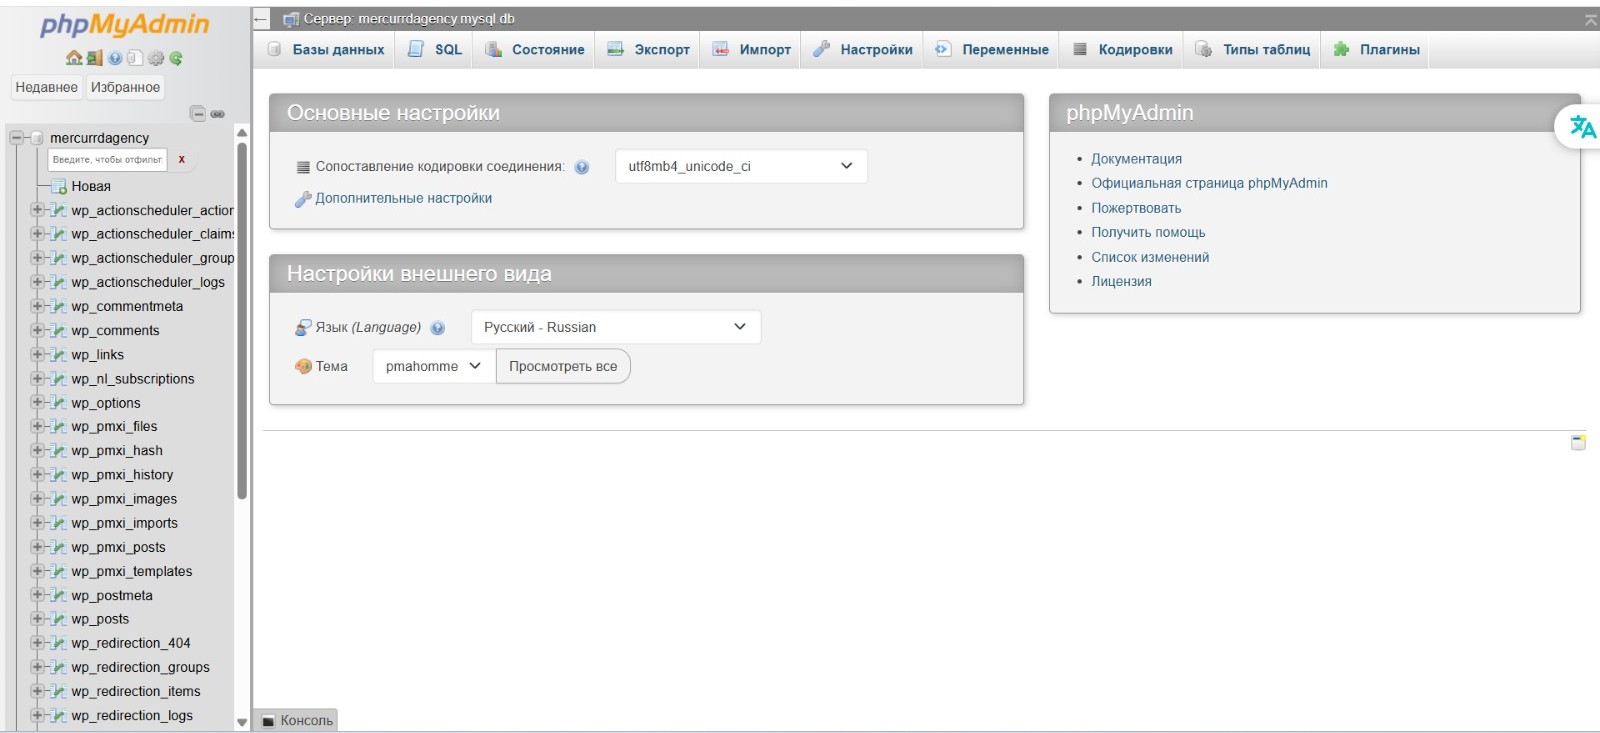Open Дополнительные настройки link
This screenshot has width=1600, height=733.
(x=403, y=198)
